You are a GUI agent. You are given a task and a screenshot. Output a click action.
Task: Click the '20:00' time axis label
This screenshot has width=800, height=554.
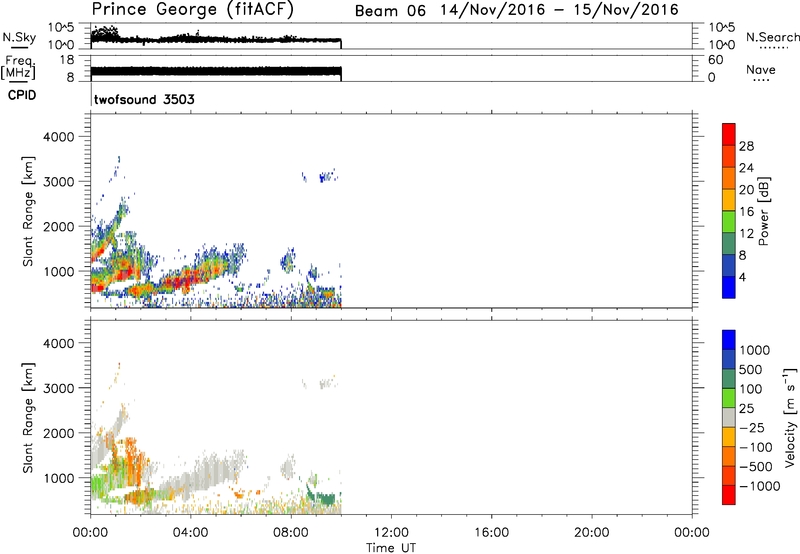point(592,533)
